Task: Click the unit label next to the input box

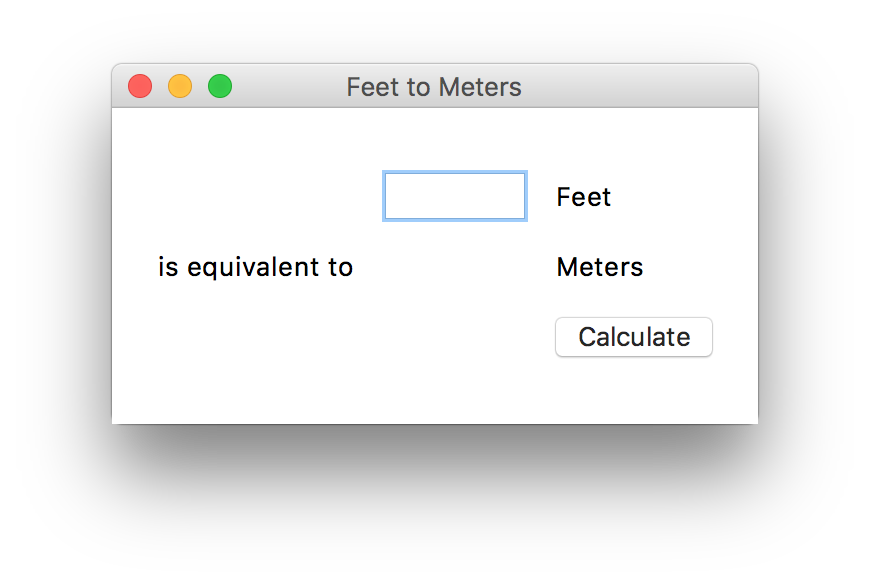Action: point(583,197)
